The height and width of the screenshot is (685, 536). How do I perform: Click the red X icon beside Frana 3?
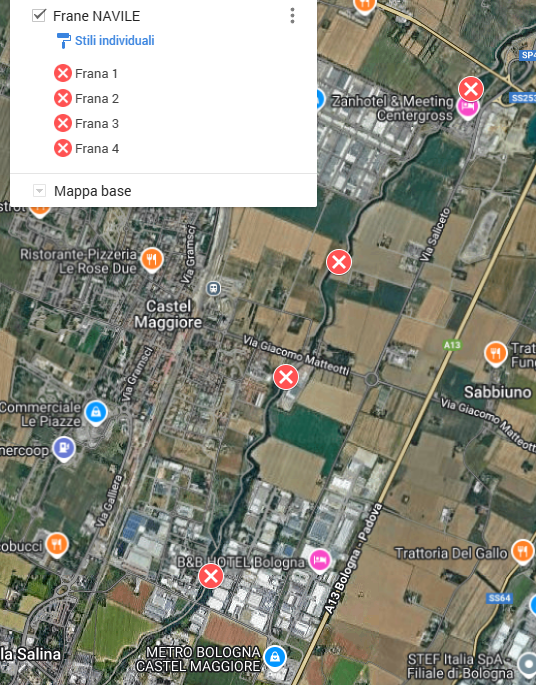coord(63,123)
